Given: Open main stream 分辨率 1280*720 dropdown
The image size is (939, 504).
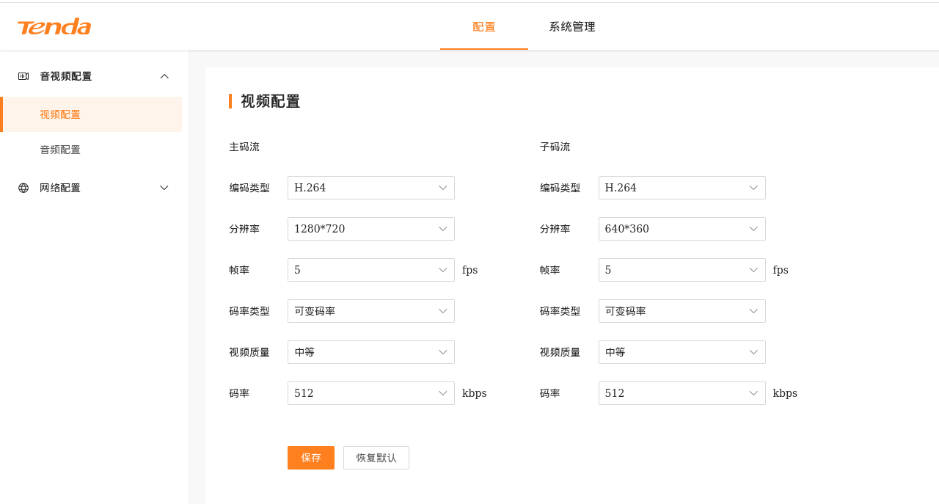Looking at the screenshot, I should point(370,229).
